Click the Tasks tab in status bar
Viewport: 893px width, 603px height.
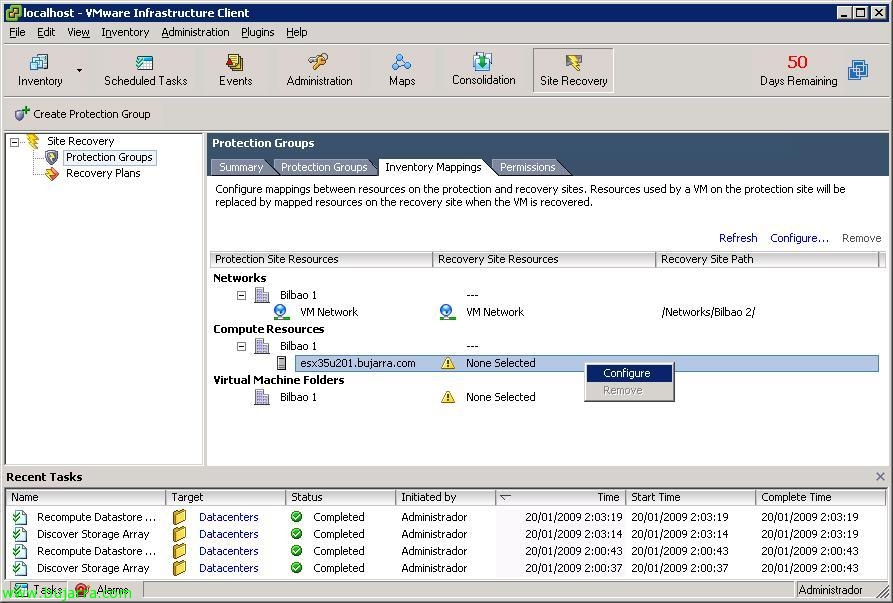(38, 590)
